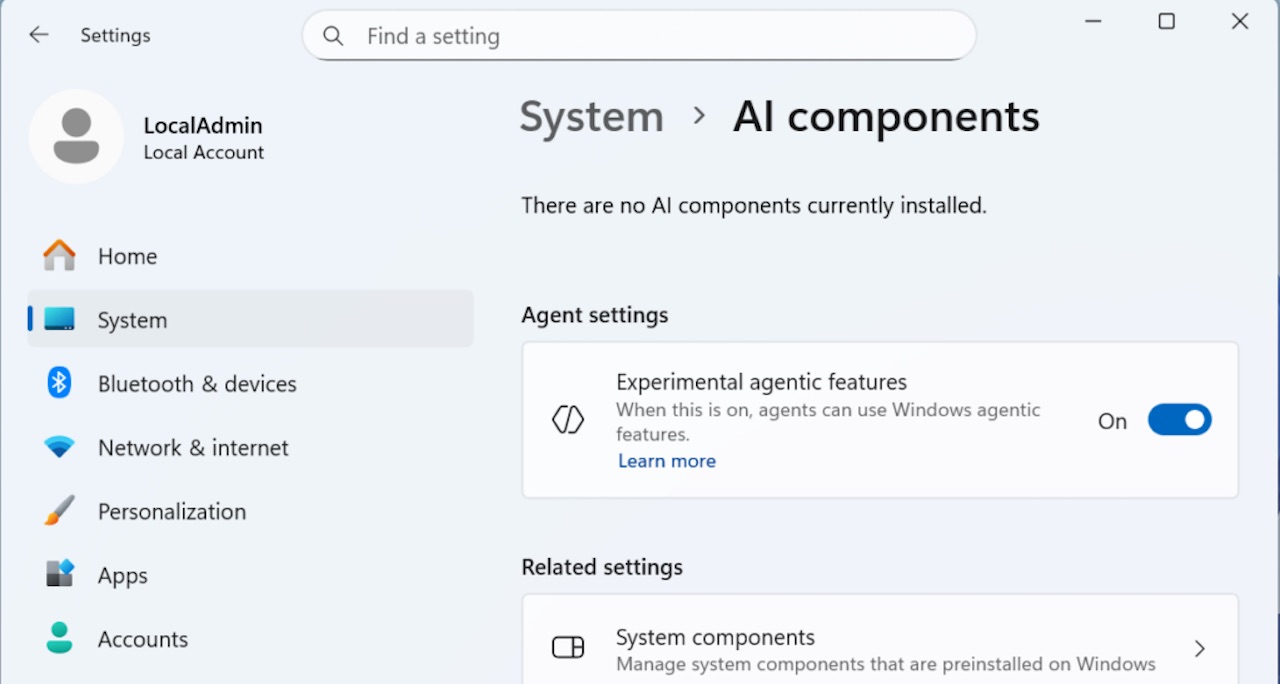Image resolution: width=1280 pixels, height=684 pixels.
Task: Click the Network Wi-Fi icon
Action: coord(59,447)
